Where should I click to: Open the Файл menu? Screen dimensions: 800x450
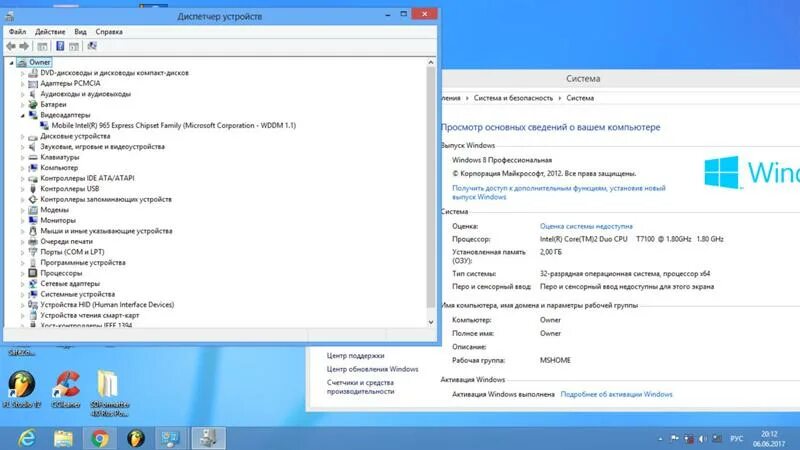(x=17, y=32)
